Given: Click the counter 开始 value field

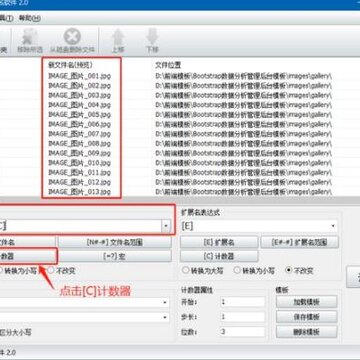Looking at the screenshot, I should tap(242, 302).
